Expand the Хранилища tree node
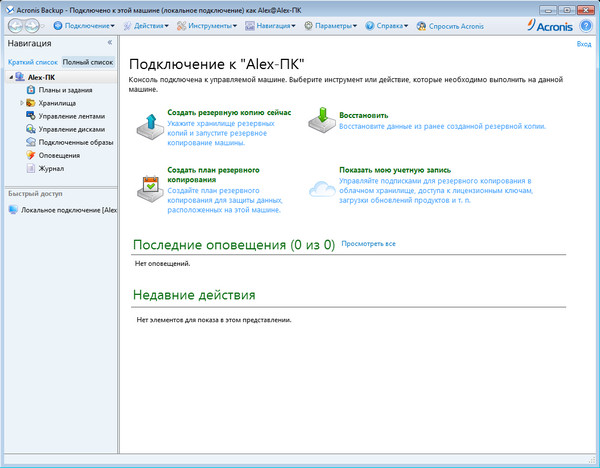Screen dimensions: 600x468 coord(21,103)
